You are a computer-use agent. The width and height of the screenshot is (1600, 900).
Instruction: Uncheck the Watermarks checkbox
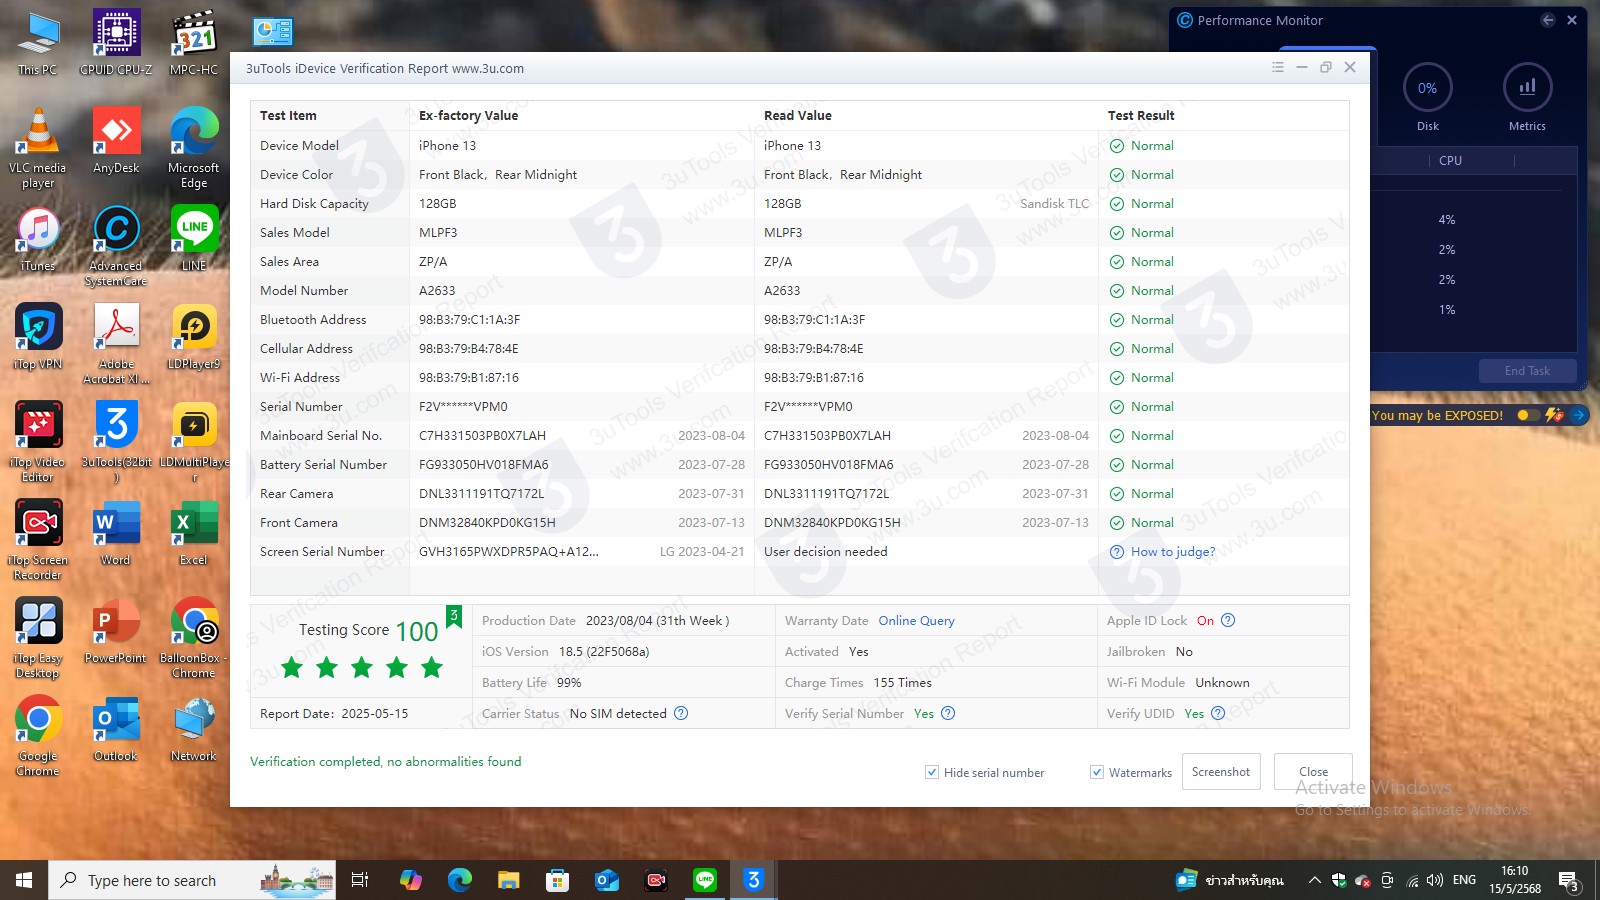point(1097,772)
